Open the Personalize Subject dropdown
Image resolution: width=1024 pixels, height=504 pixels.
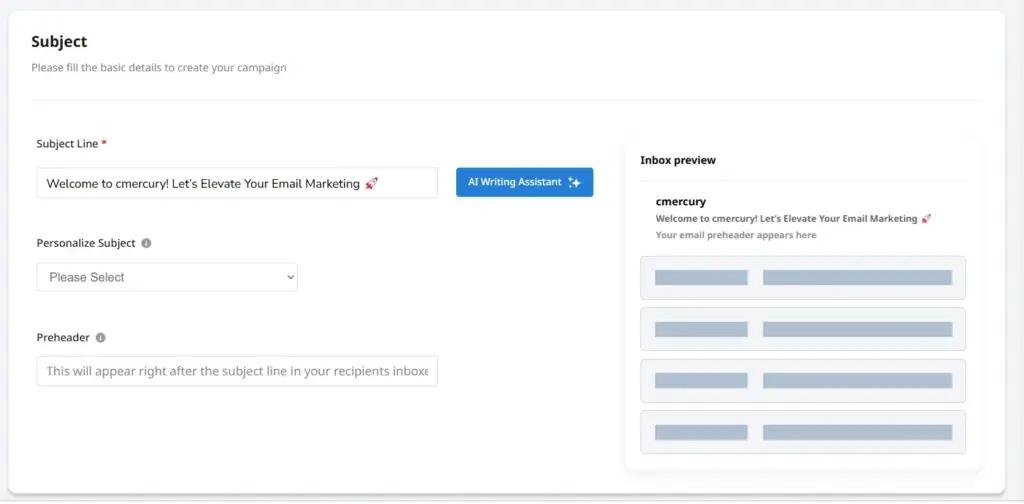(167, 277)
